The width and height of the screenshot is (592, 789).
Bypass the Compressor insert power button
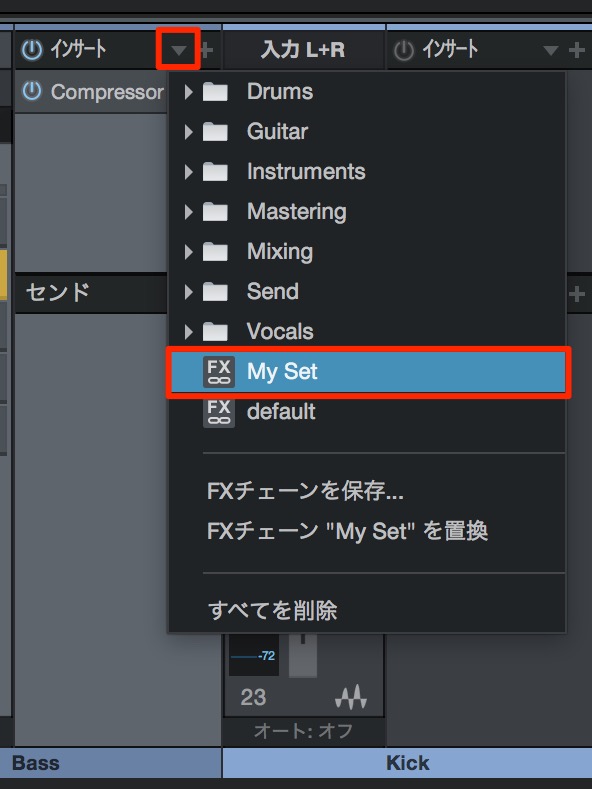pyautogui.click(x=32, y=91)
